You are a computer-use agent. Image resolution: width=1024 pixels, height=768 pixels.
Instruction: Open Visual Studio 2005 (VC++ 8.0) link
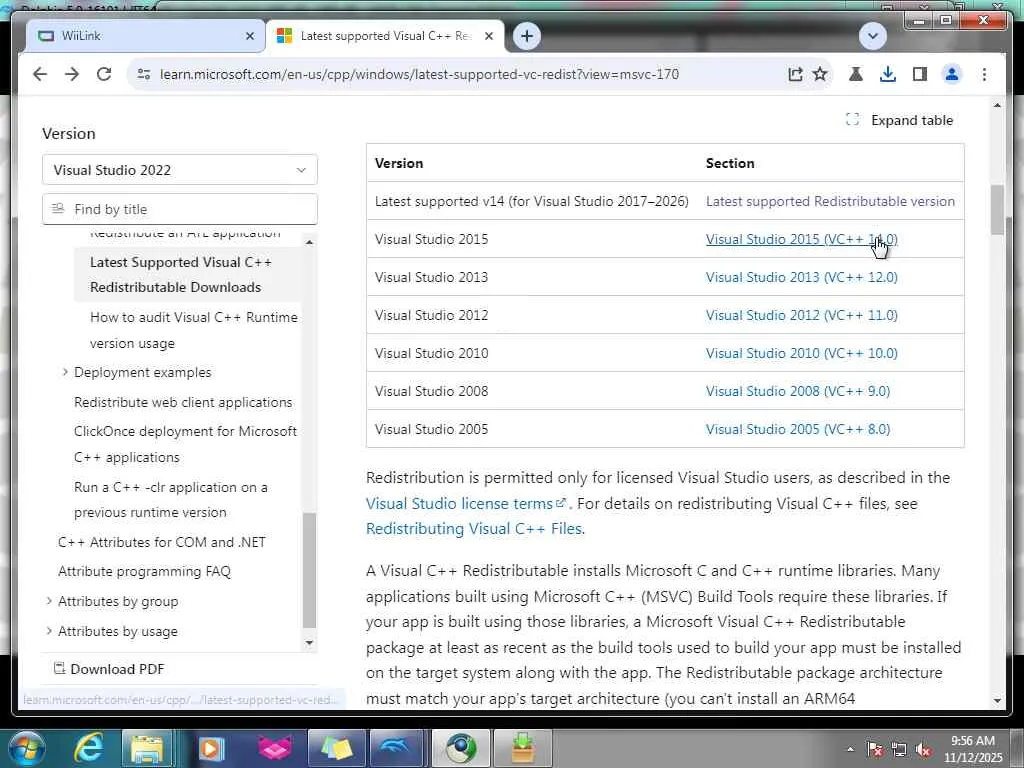click(797, 429)
